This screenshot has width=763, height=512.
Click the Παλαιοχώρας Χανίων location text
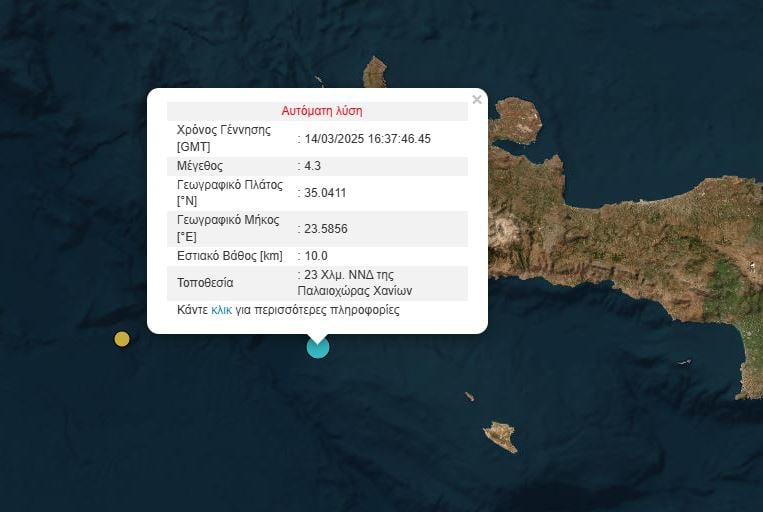[x=355, y=291]
